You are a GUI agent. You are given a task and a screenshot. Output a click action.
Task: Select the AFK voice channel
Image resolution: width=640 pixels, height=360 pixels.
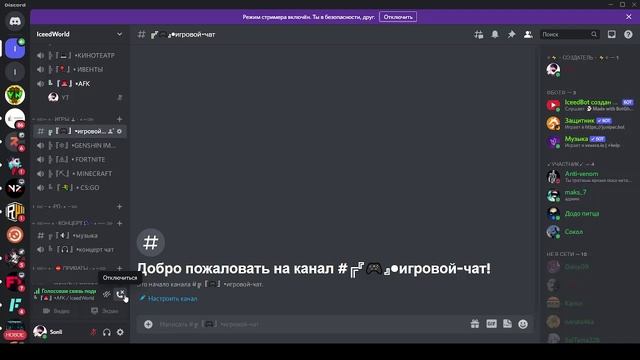click(80, 84)
